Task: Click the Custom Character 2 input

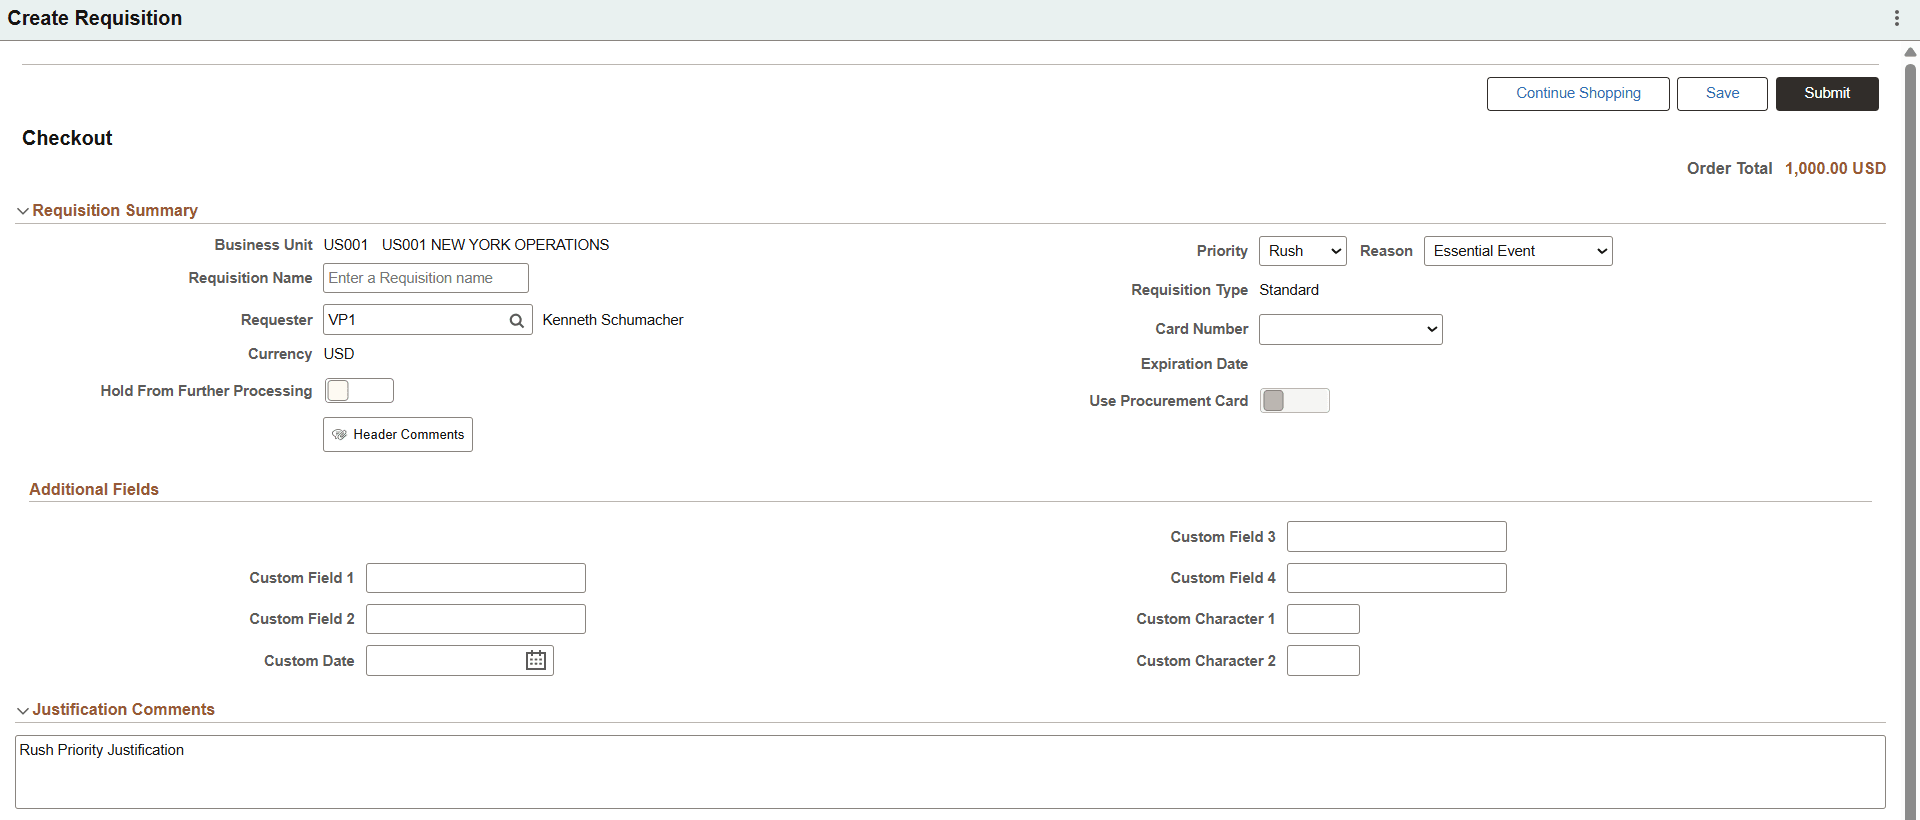Action: tap(1323, 661)
